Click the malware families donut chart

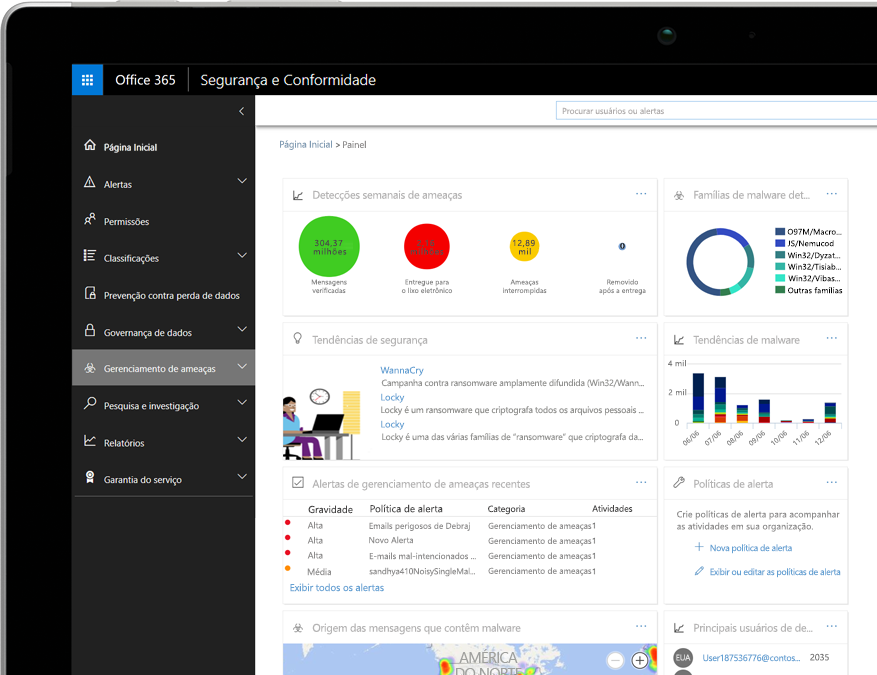720,262
